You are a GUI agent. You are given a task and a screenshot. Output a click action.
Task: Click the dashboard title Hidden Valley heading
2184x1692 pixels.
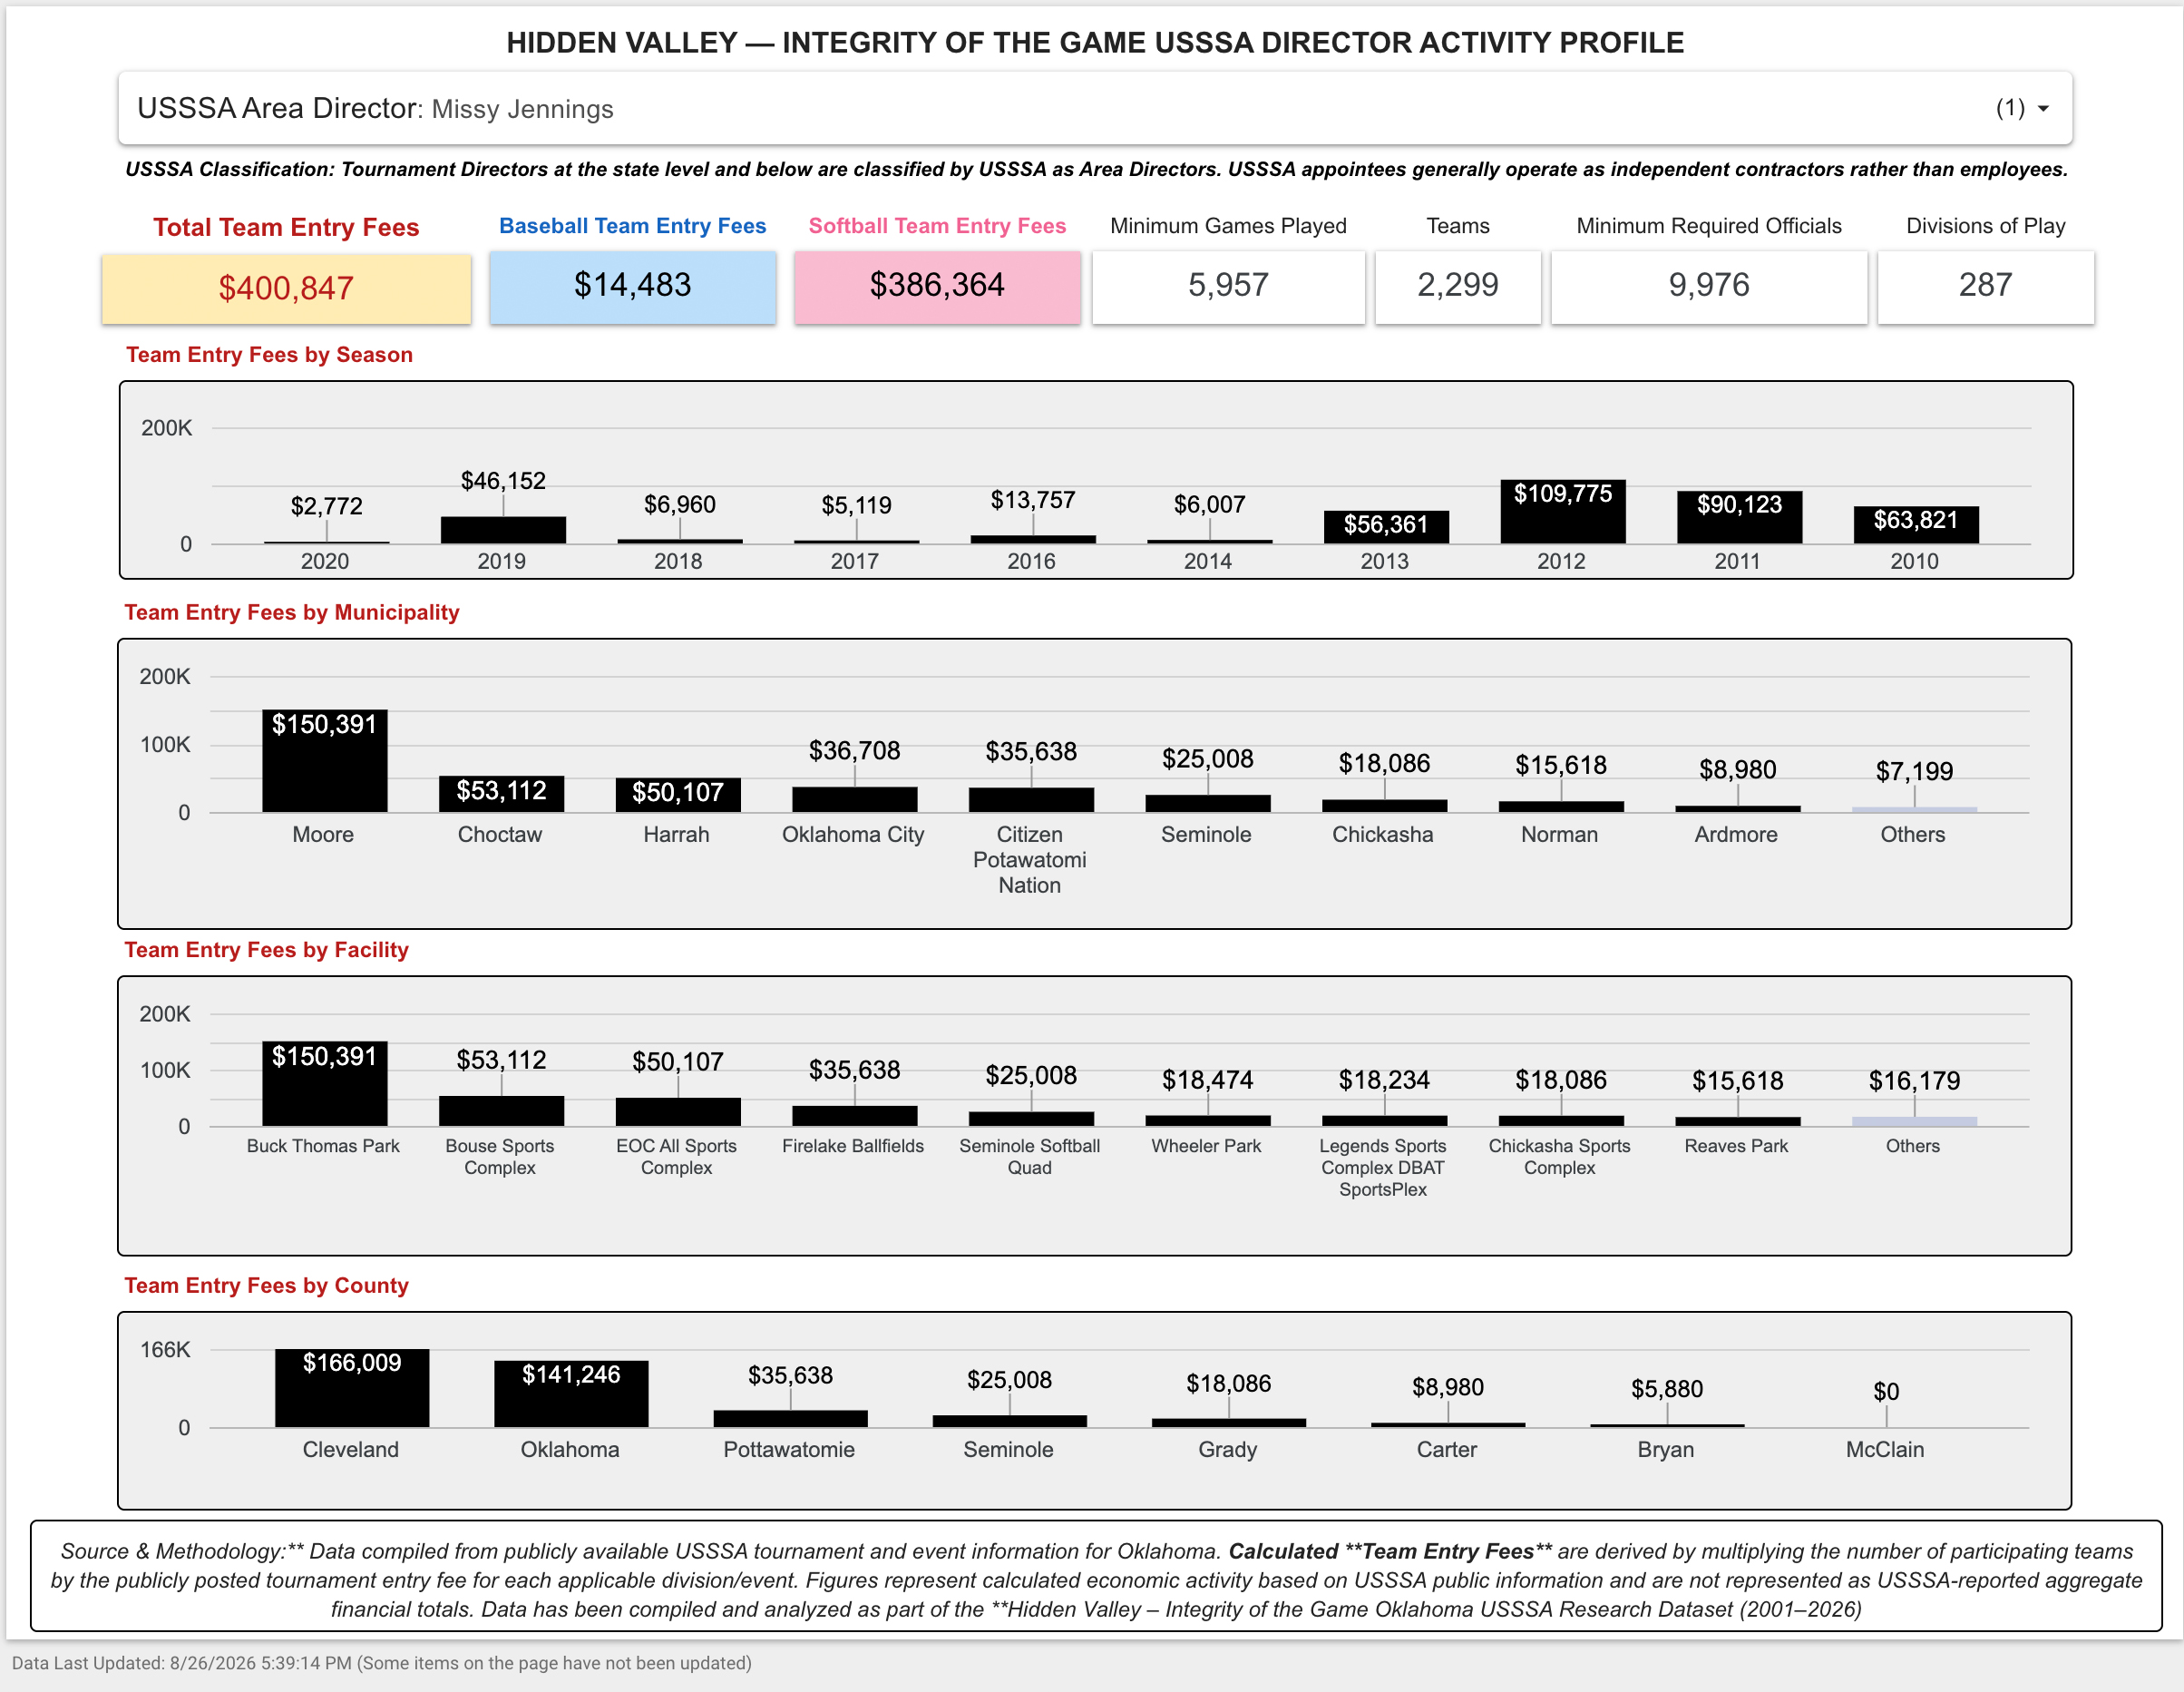click(x=1095, y=43)
